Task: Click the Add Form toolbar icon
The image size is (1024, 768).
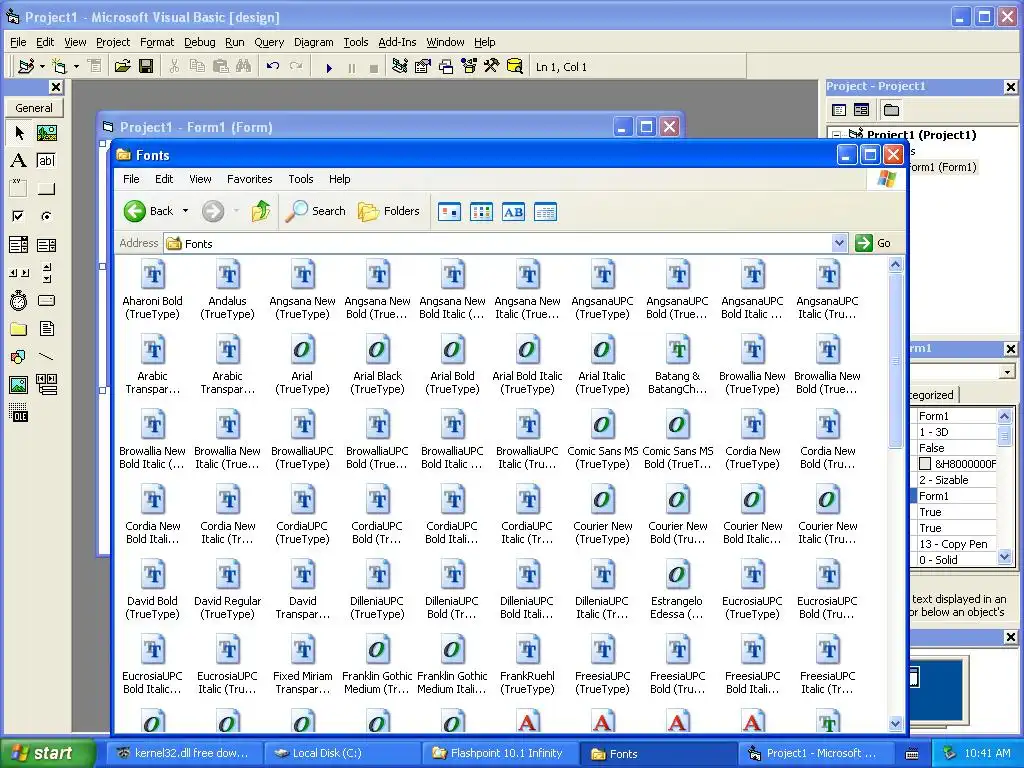Action: point(59,67)
